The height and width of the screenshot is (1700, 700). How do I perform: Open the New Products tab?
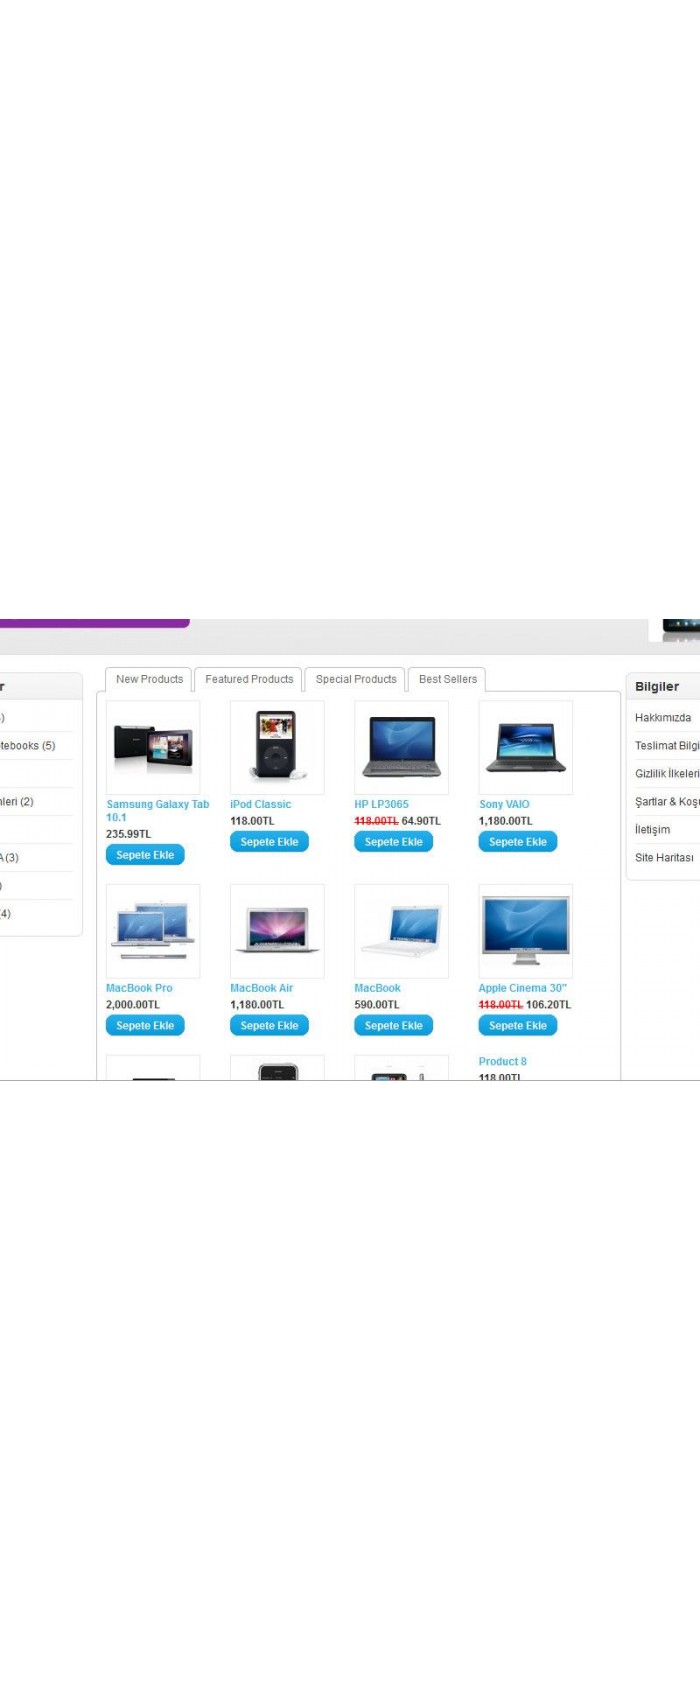(x=149, y=679)
